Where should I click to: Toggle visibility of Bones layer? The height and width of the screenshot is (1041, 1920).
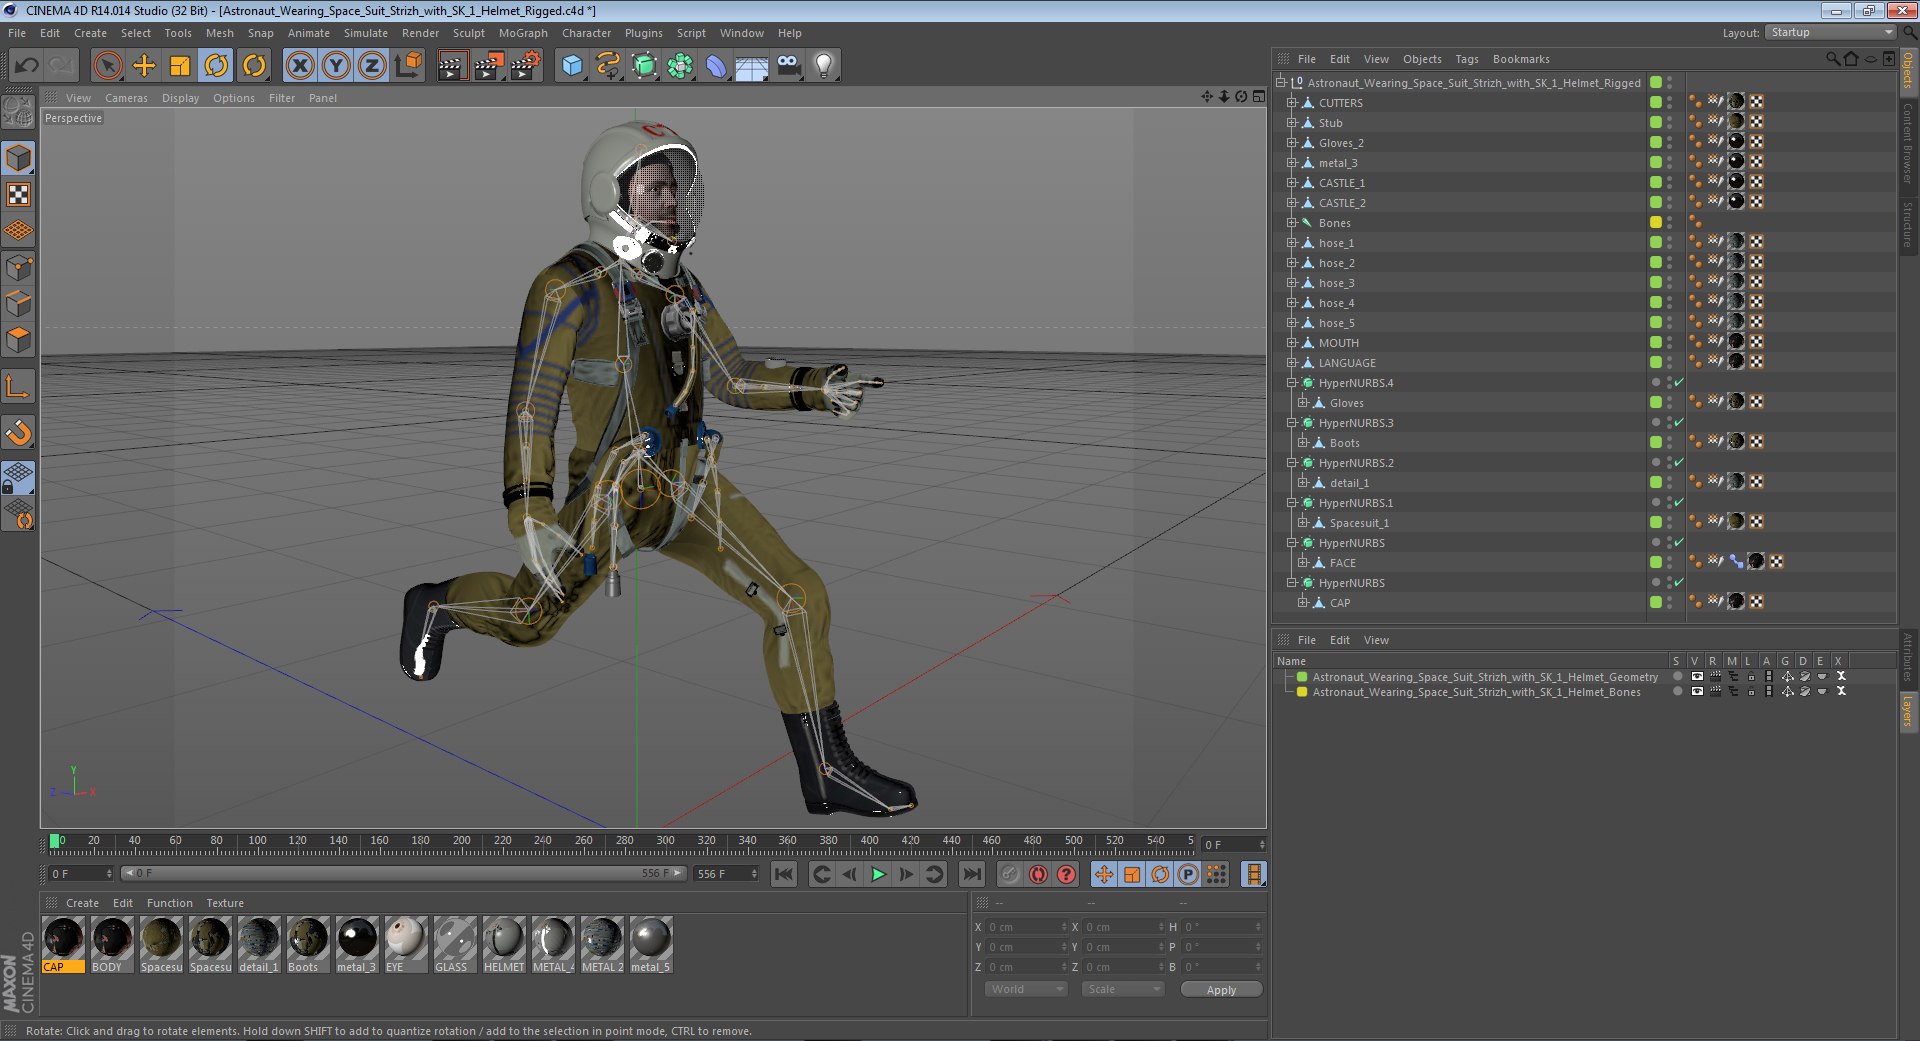(x=1697, y=692)
